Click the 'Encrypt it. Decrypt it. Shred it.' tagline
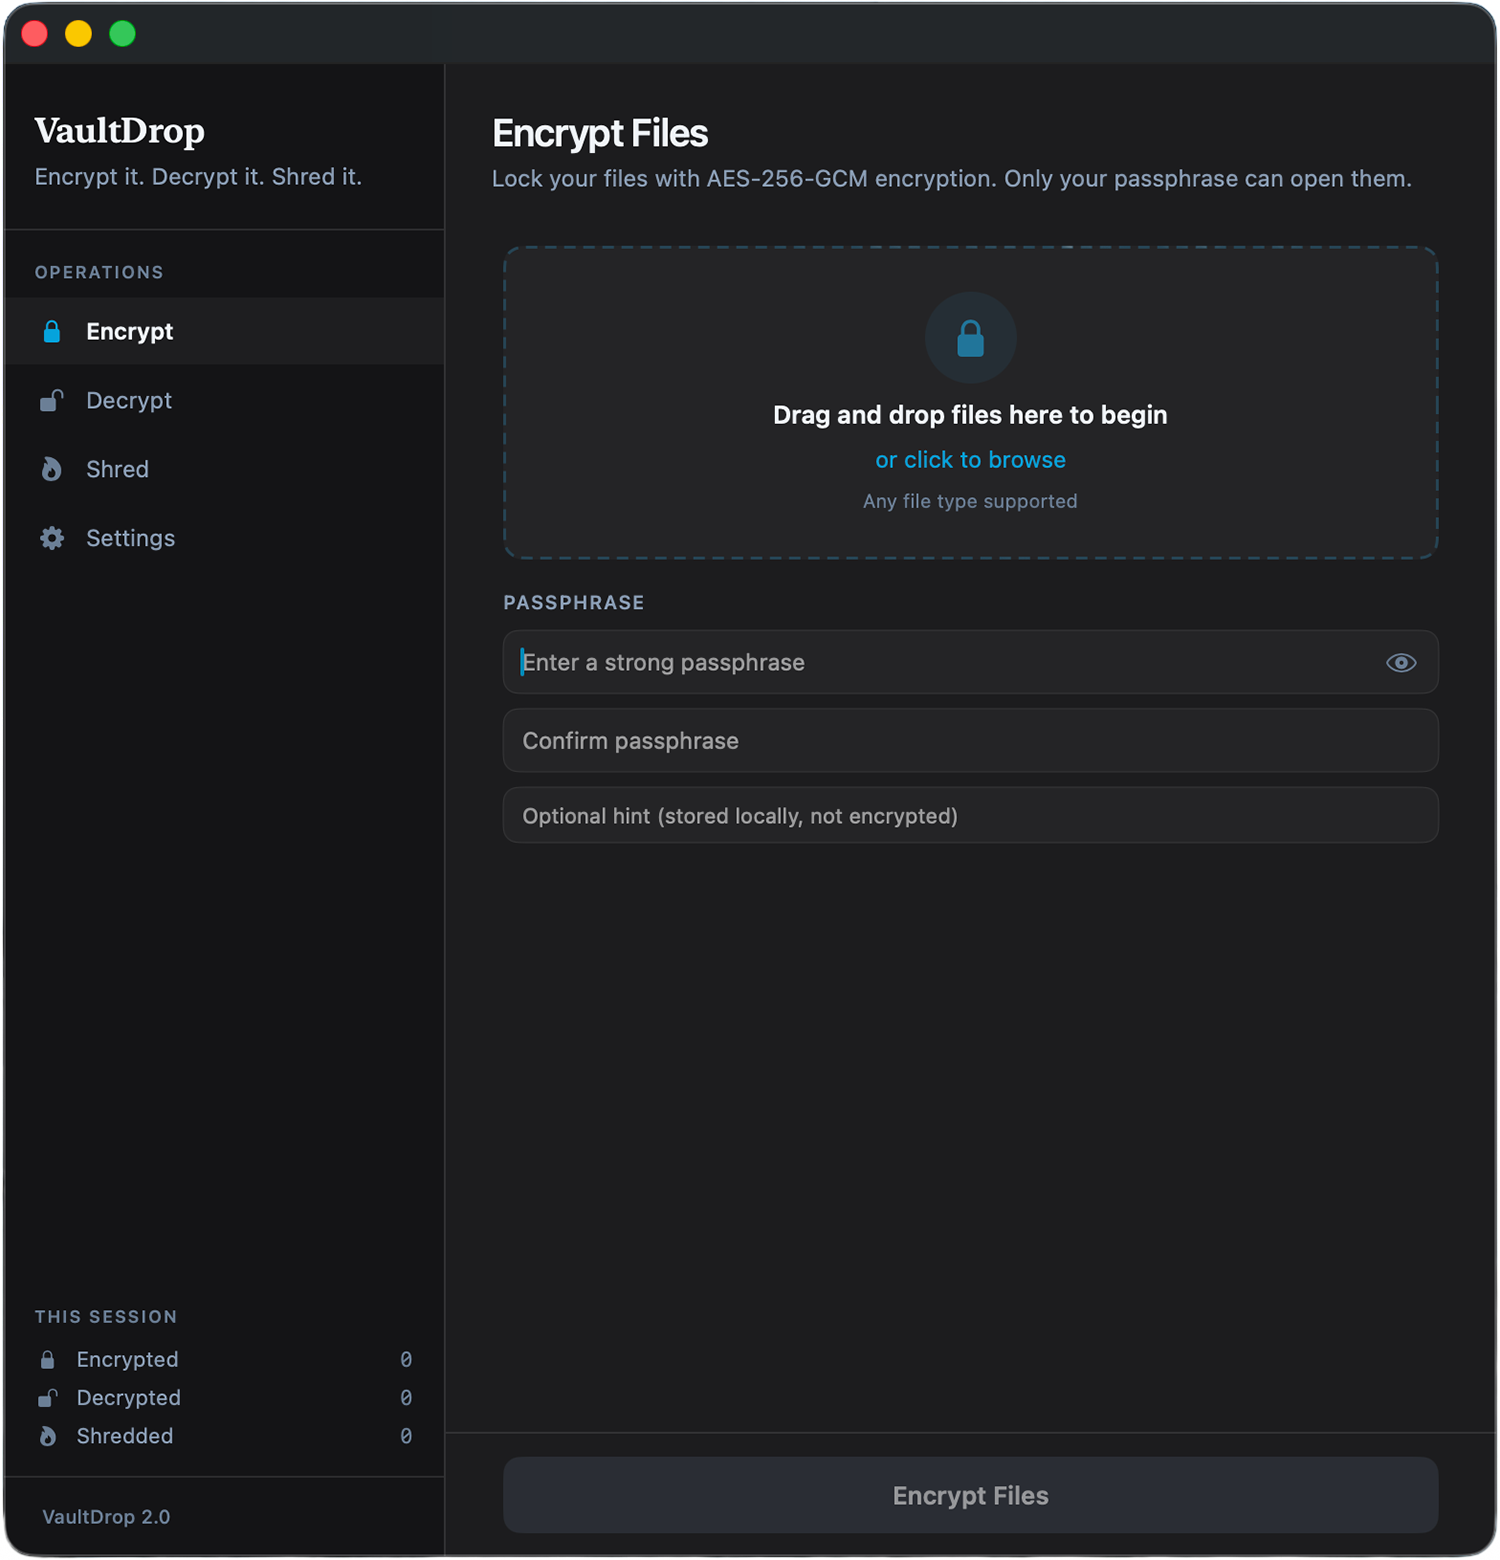This screenshot has height=1560, width=1500. [198, 177]
